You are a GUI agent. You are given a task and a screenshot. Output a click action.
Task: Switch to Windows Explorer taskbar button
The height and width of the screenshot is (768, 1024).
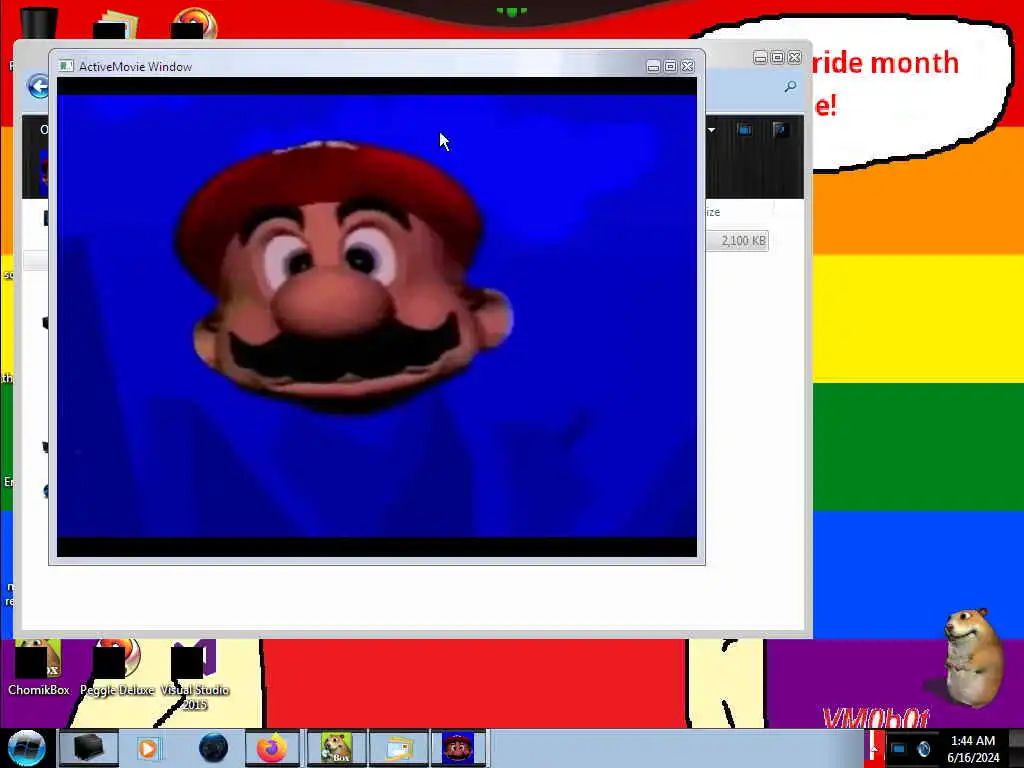399,748
